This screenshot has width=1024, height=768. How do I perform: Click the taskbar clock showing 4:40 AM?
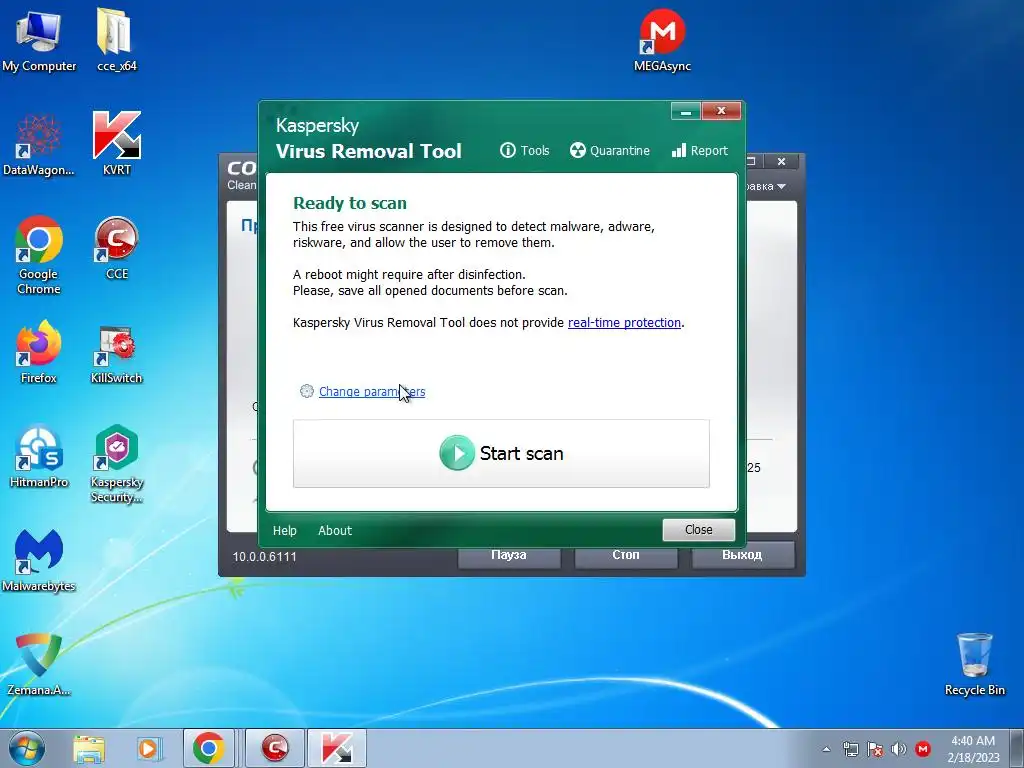click(973, 748)
